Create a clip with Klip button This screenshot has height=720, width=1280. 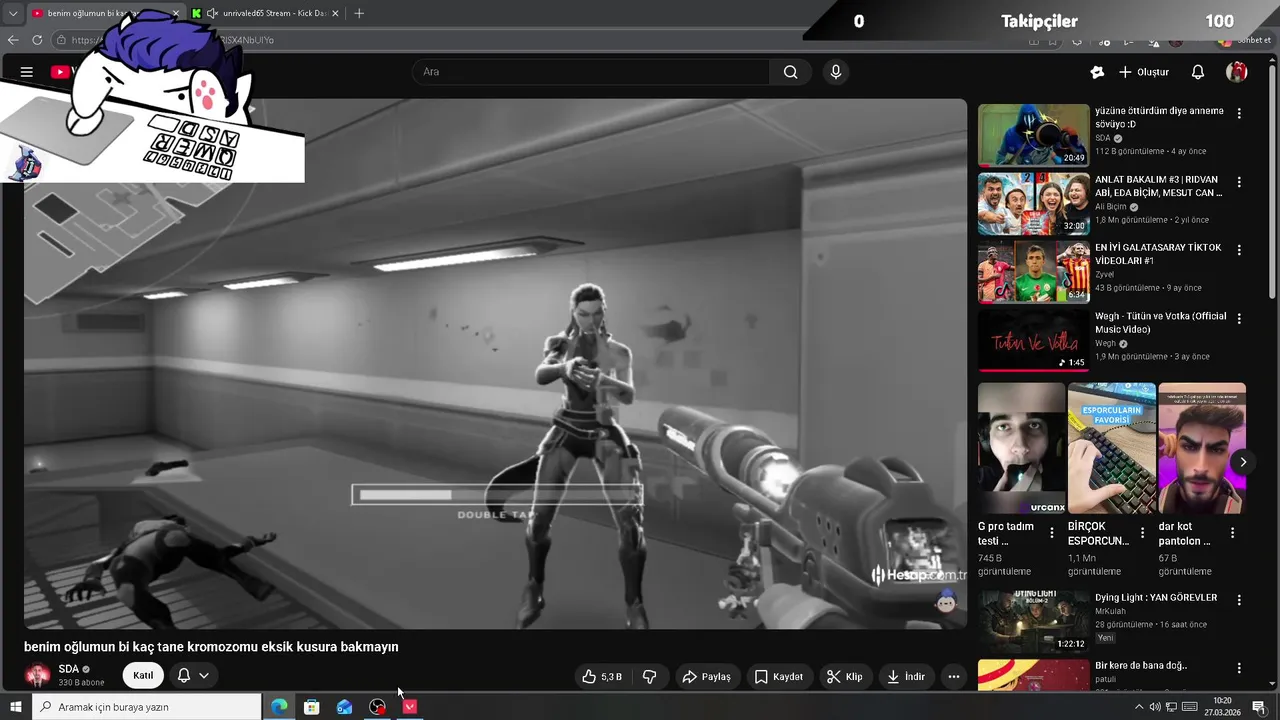pos(845,677)
